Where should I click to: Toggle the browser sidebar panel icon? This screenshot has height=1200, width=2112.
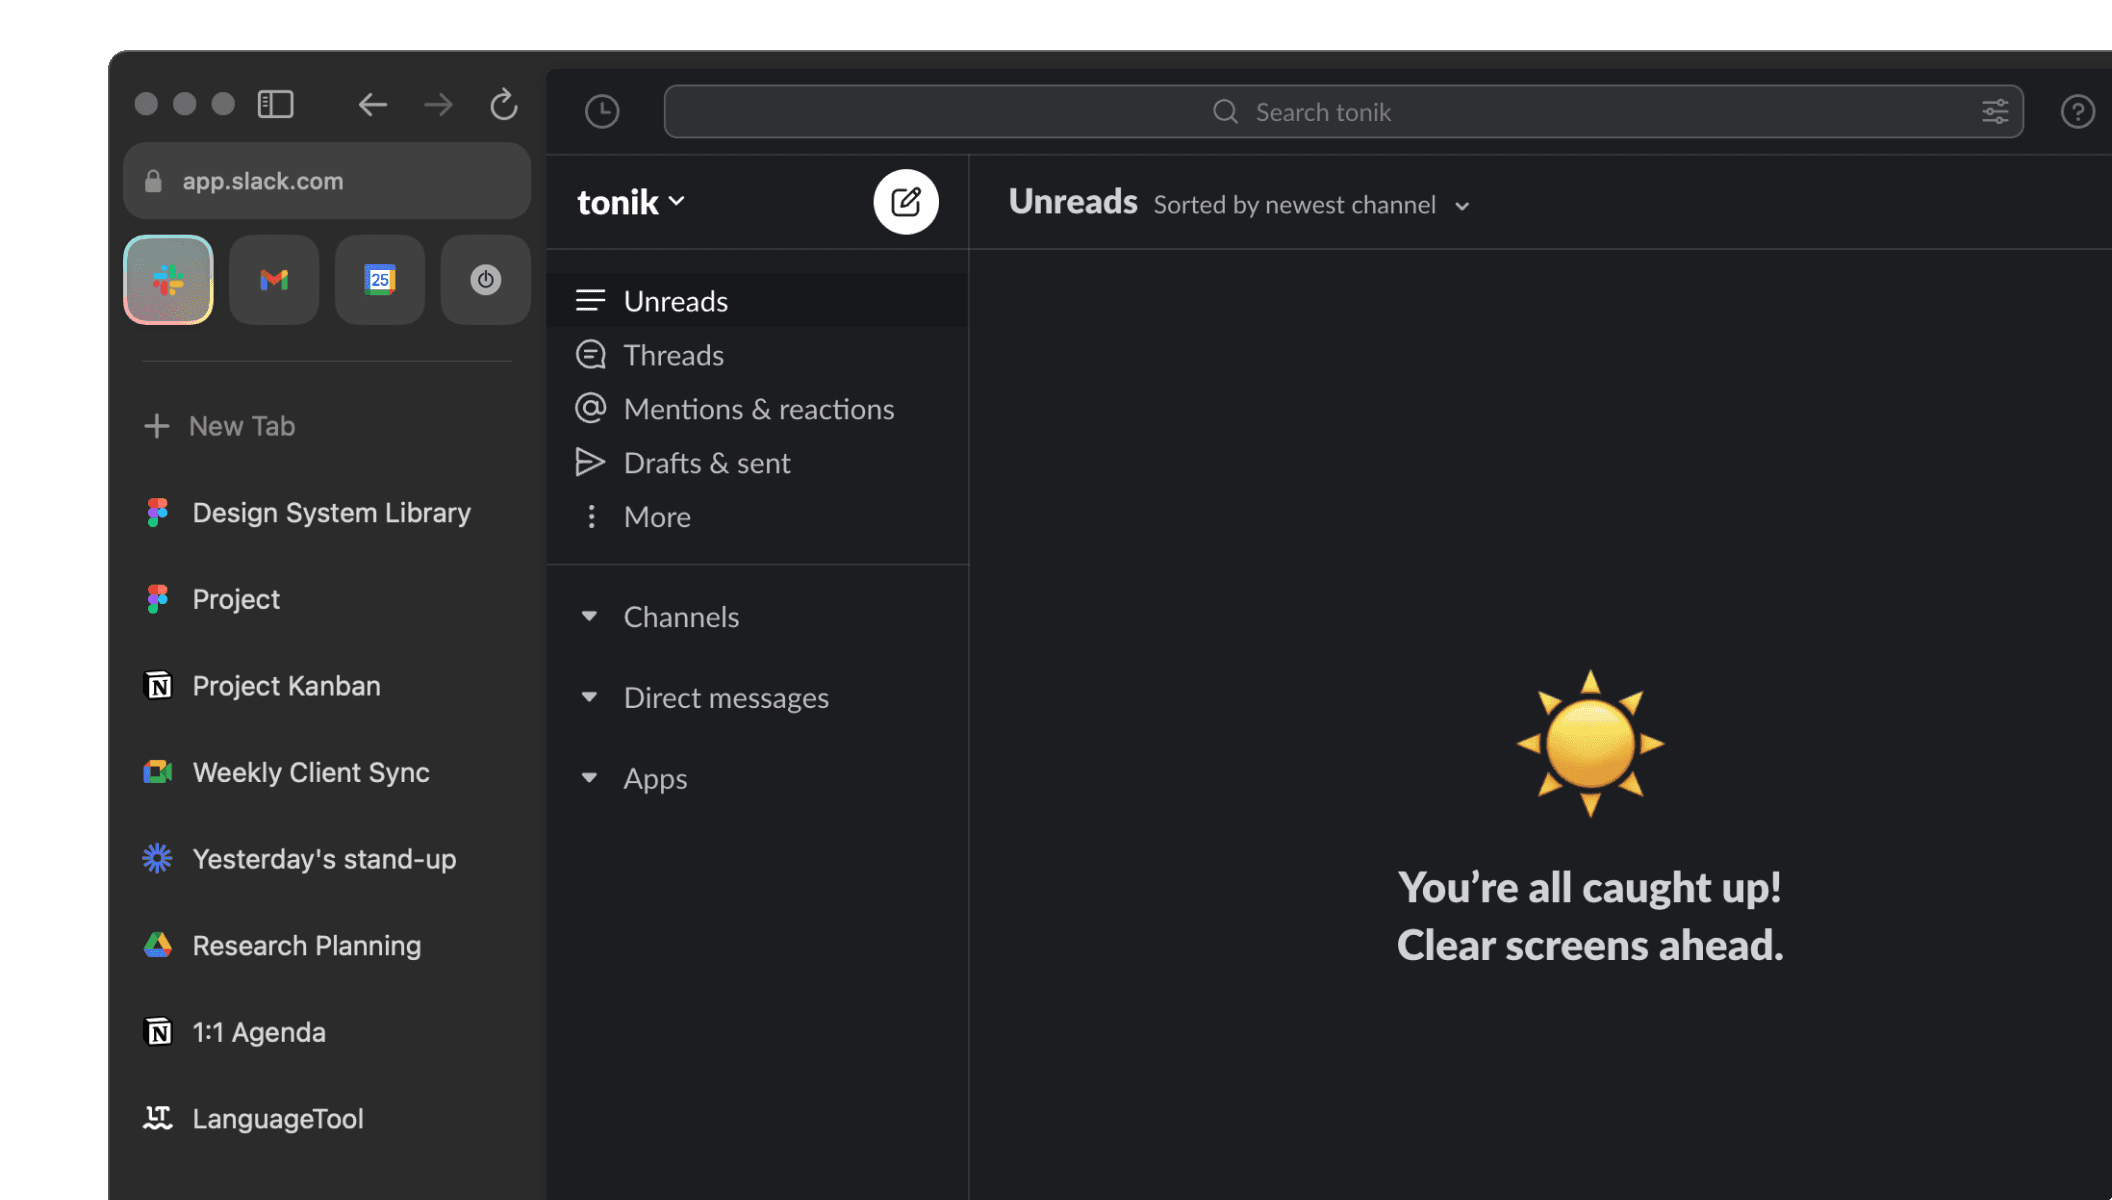click(x=275, y=104)
